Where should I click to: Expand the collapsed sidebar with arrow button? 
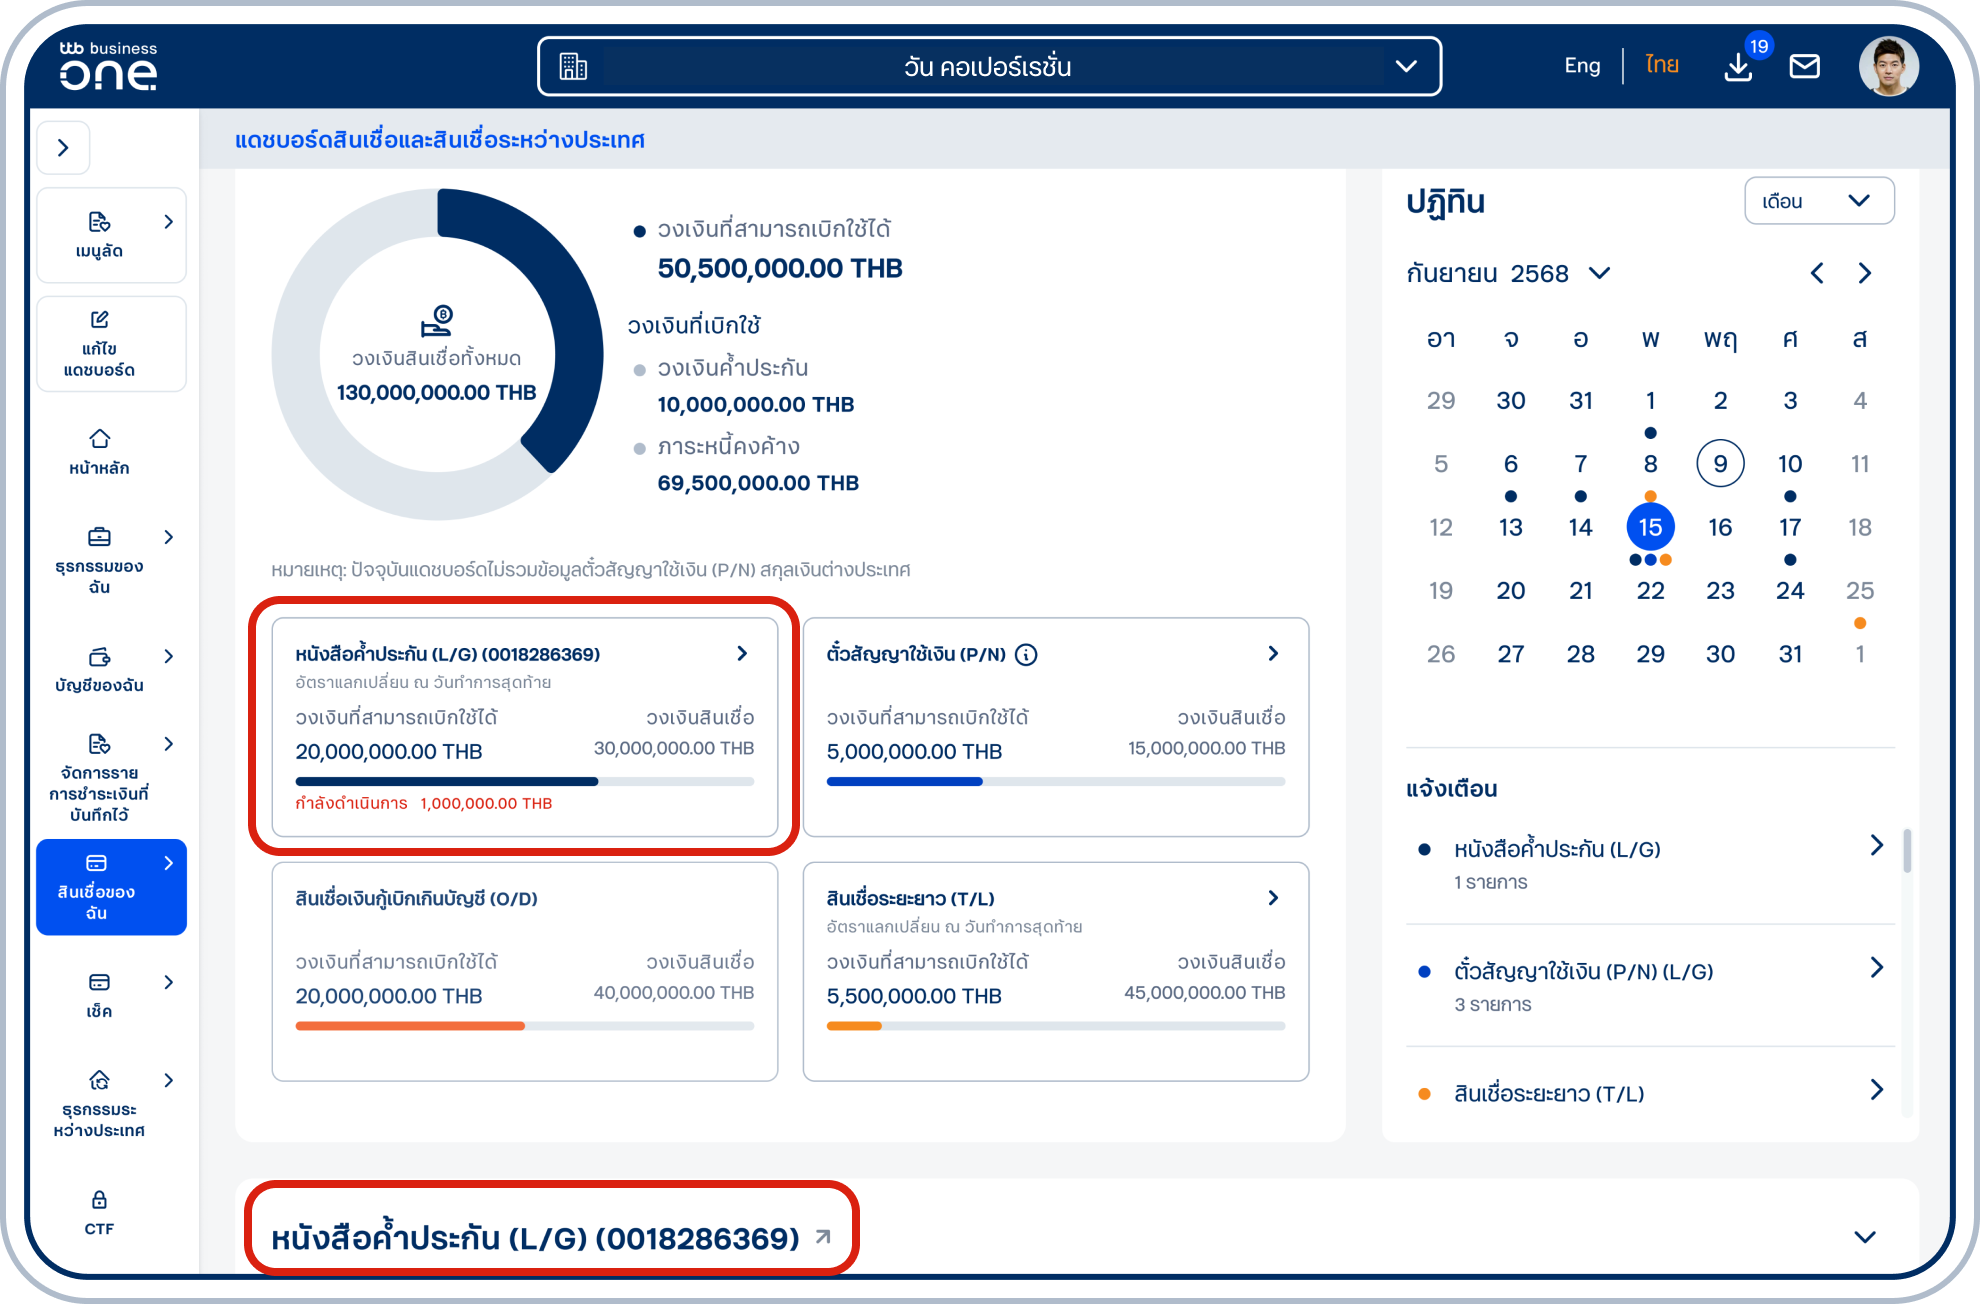63,148
